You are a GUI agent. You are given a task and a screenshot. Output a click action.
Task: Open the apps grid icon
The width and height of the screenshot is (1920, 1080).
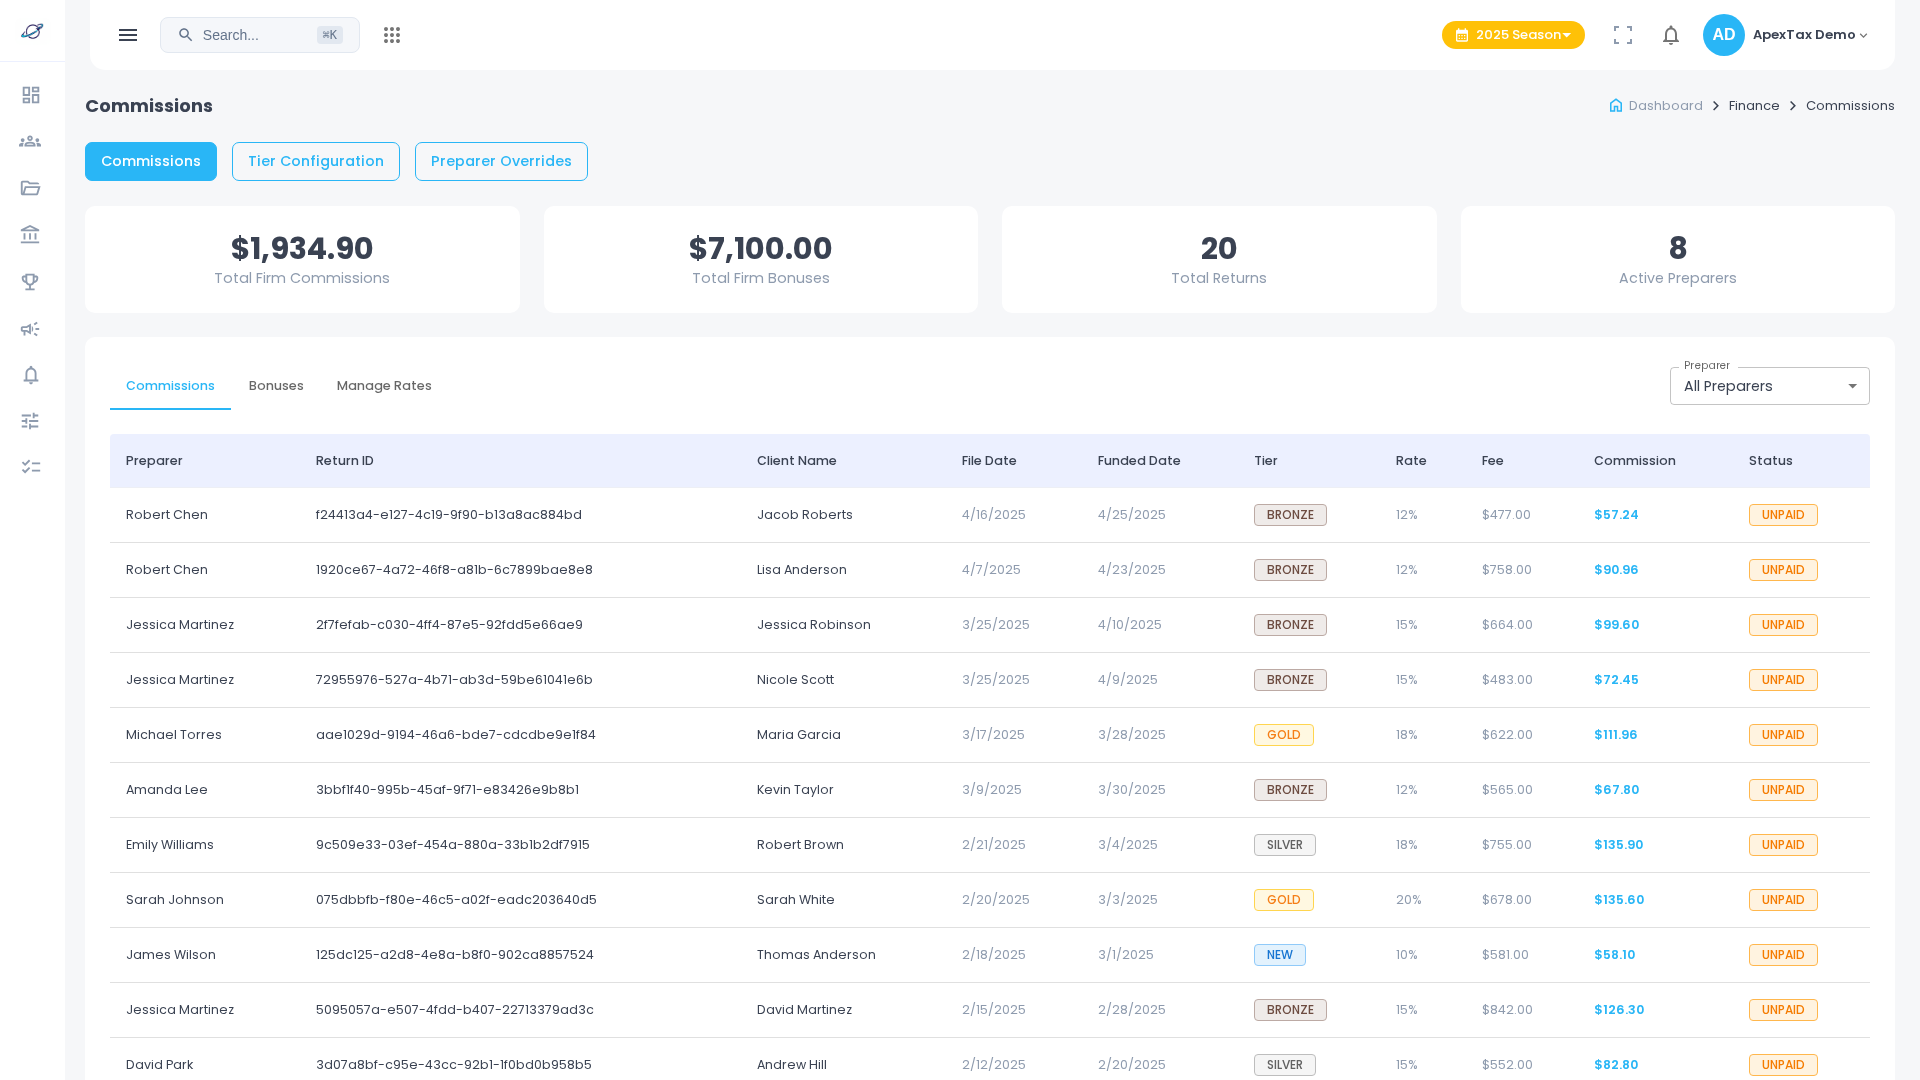[x=392, y=35]
